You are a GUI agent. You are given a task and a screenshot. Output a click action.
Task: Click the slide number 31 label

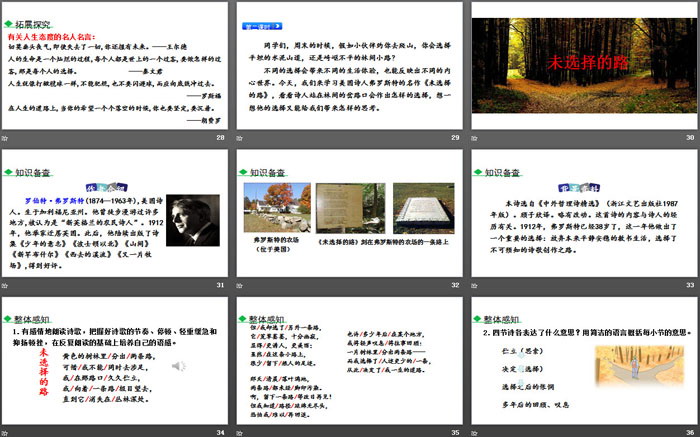pos(220,285)
